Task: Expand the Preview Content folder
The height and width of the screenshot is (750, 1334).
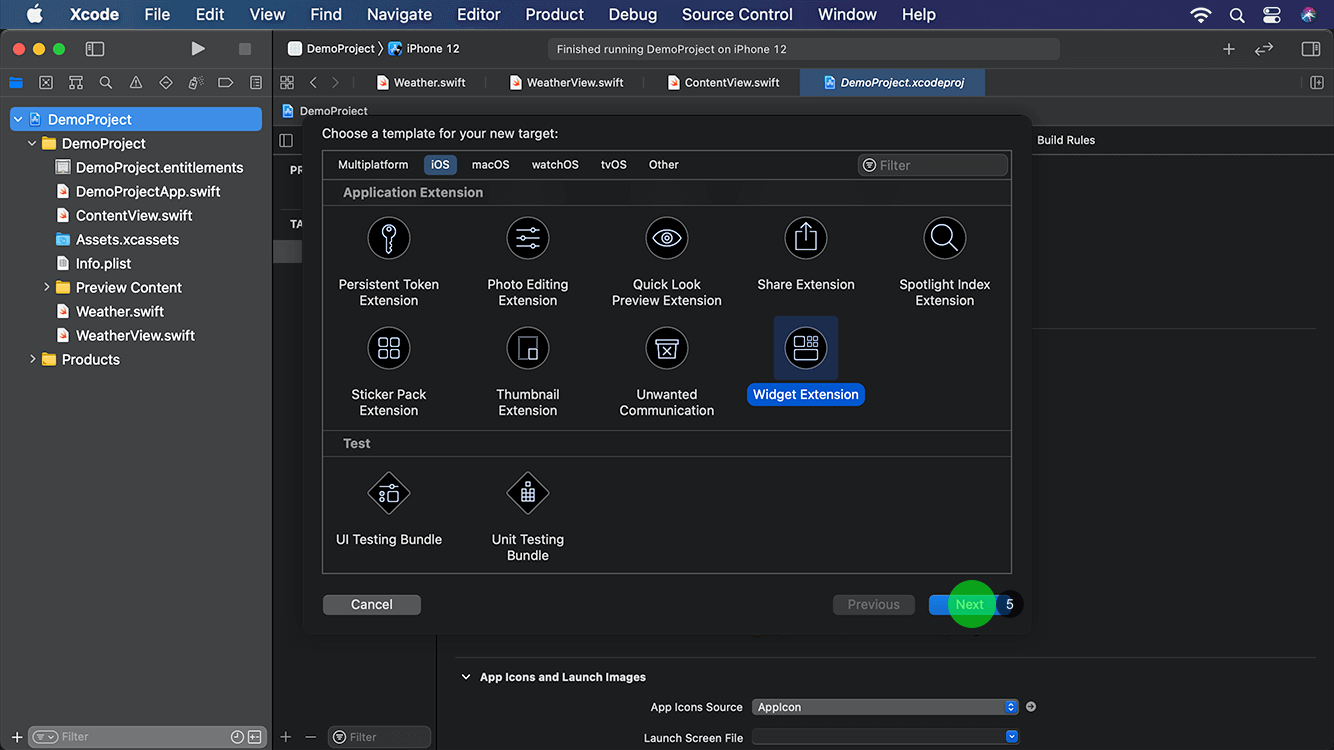Action: [46, 287]
